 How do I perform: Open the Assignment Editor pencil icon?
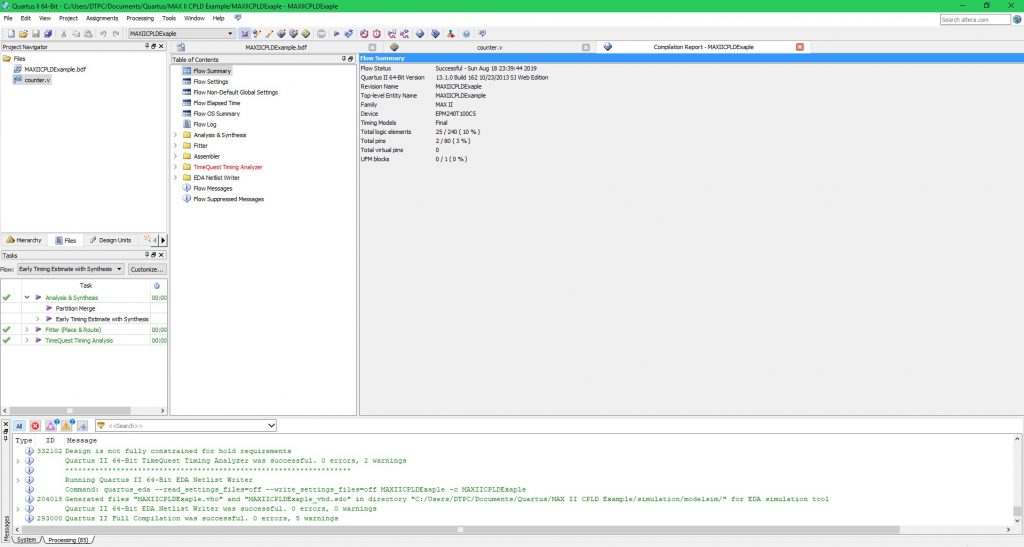click(x=269, y=34)
